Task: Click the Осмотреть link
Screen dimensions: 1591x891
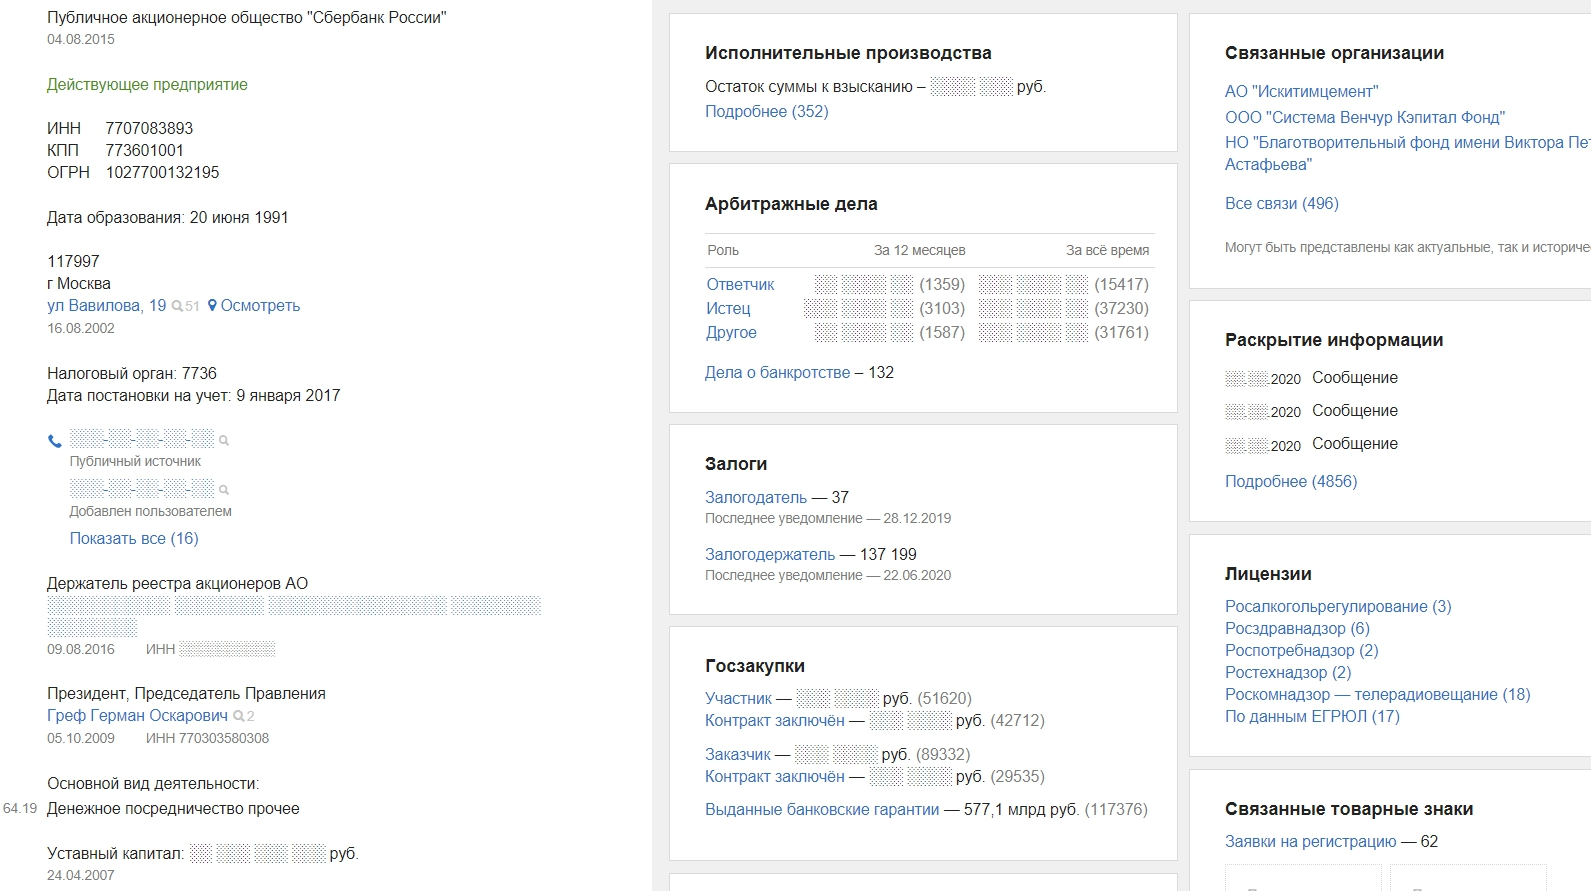Action: pyautogui.click(x=260, y=306)
